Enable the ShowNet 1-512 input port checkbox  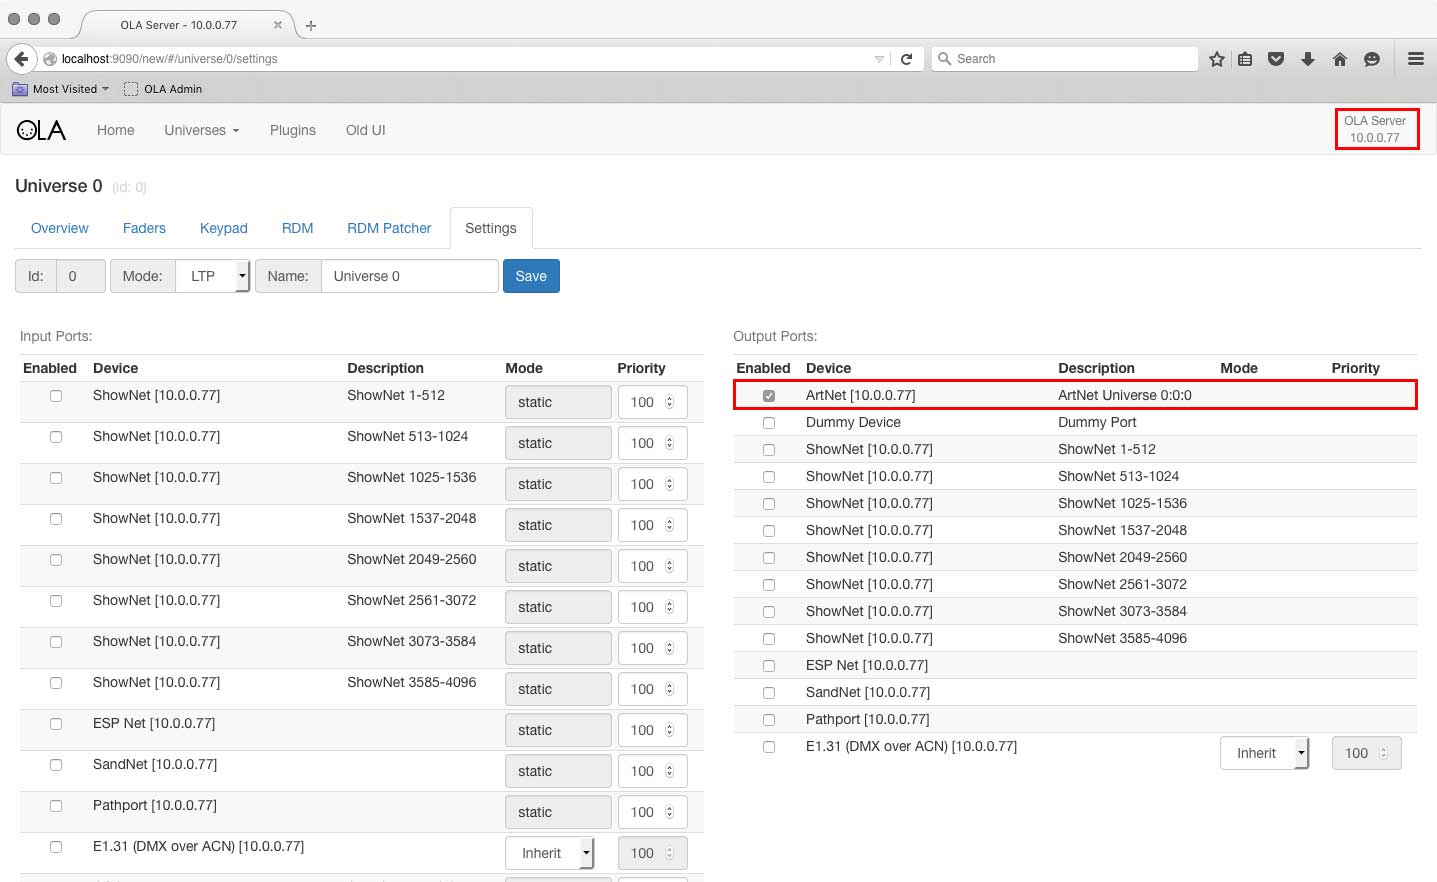point(56,396)
